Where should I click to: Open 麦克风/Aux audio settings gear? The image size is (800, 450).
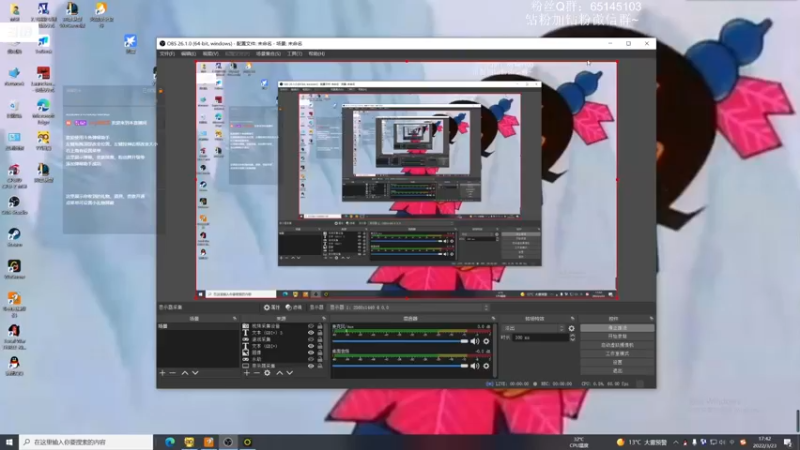click(486, 341)
